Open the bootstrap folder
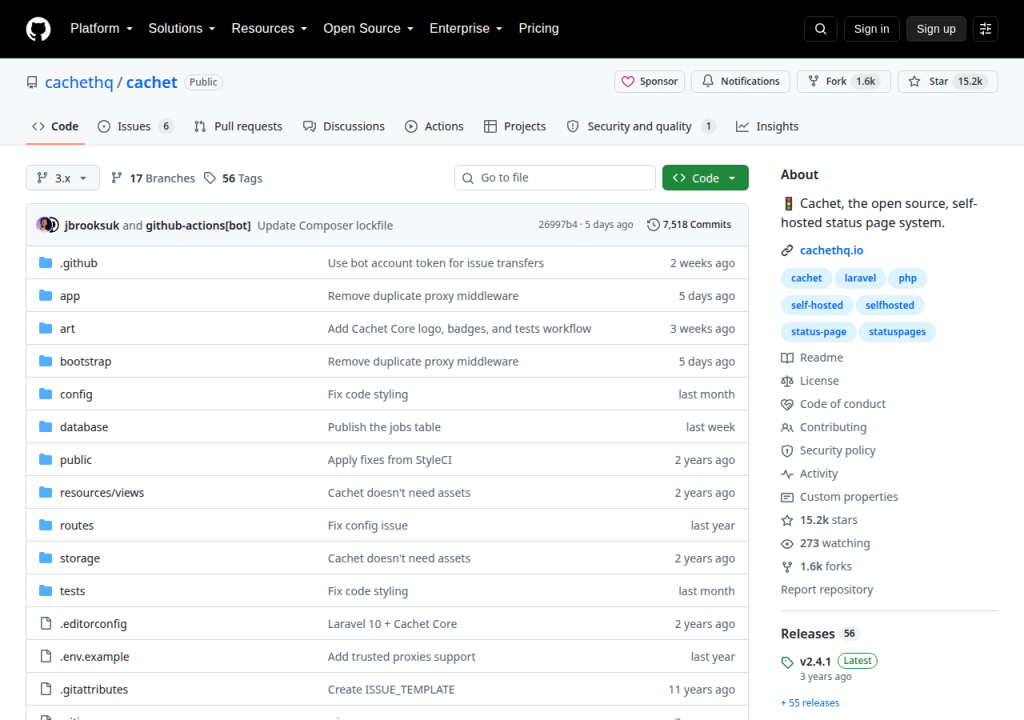Image resolution: width=1024 pixels, height=720 pixels. (86, 361)
